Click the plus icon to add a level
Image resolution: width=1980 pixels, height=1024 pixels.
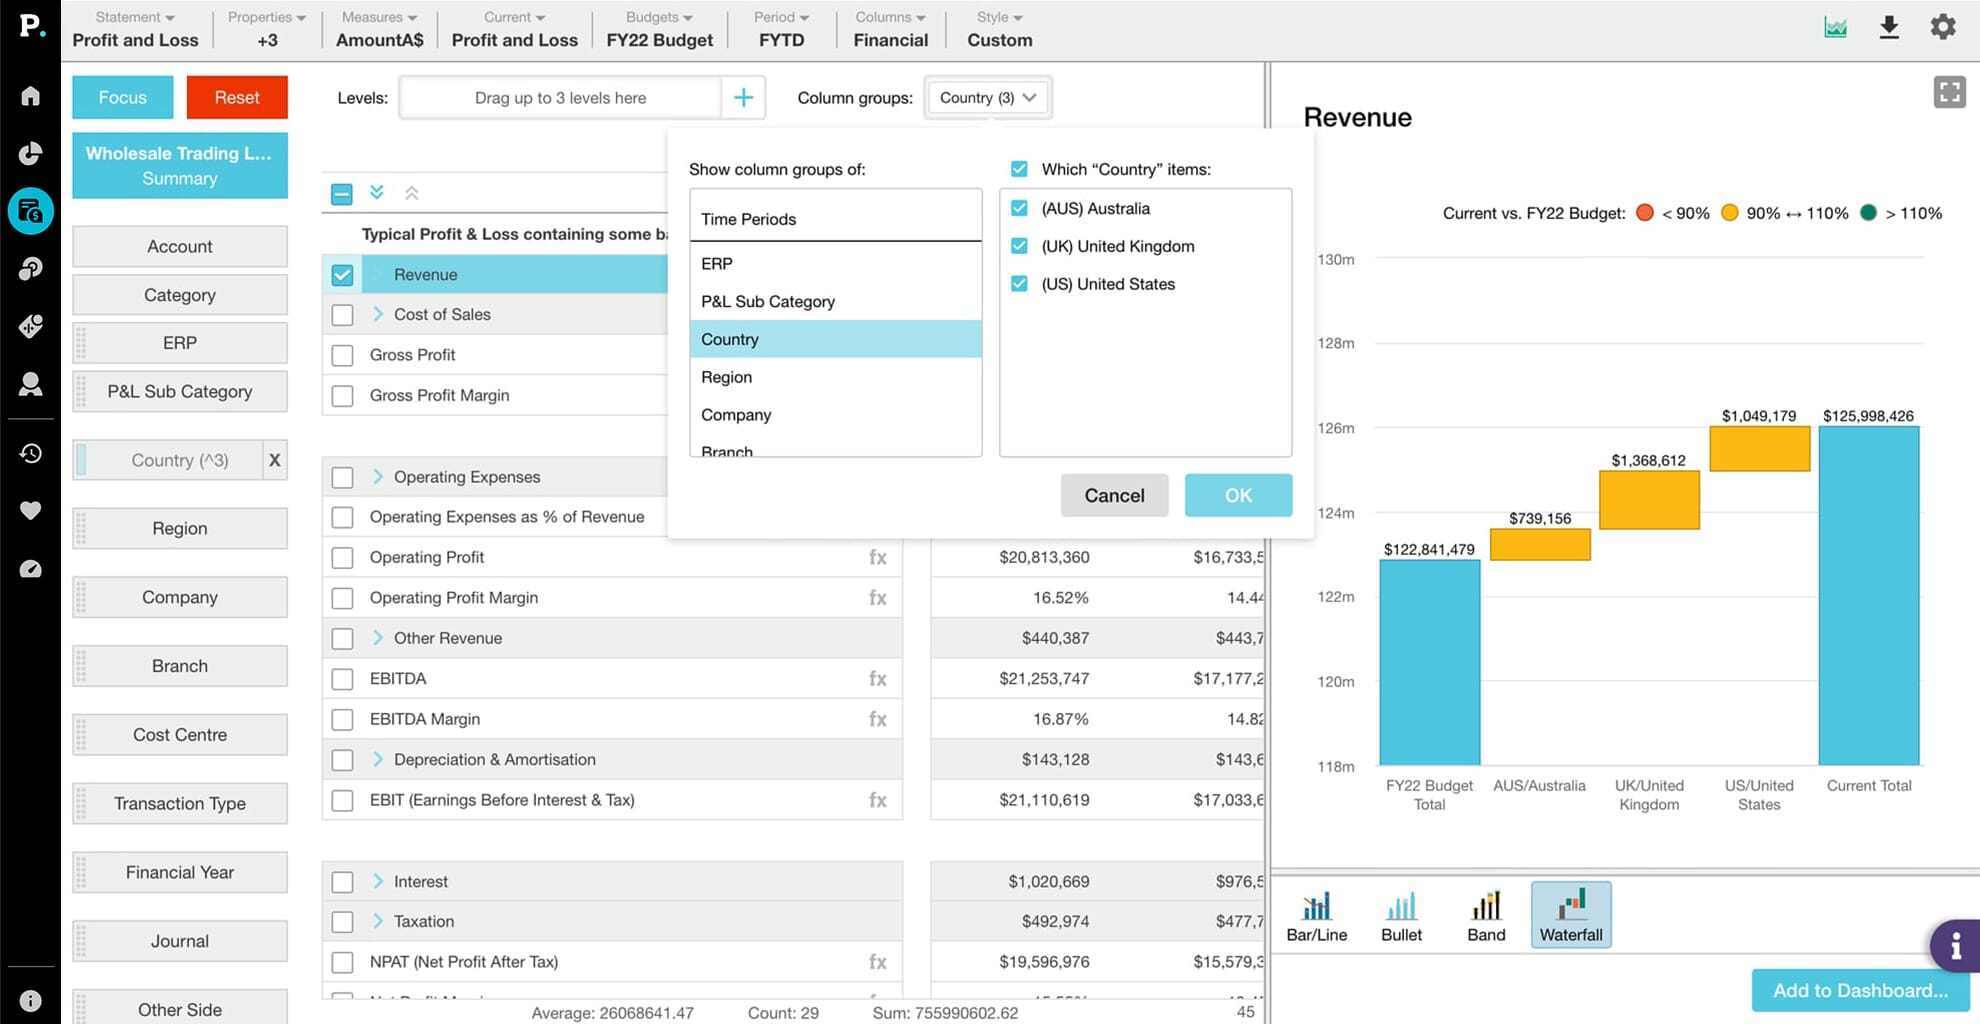tap(743, 97)
